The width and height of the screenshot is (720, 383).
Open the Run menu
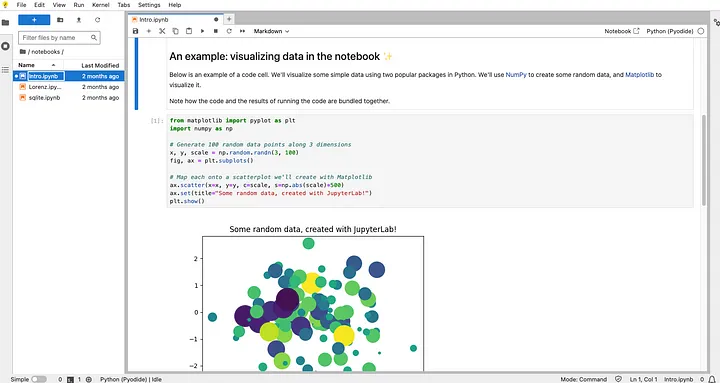(79, 5)
